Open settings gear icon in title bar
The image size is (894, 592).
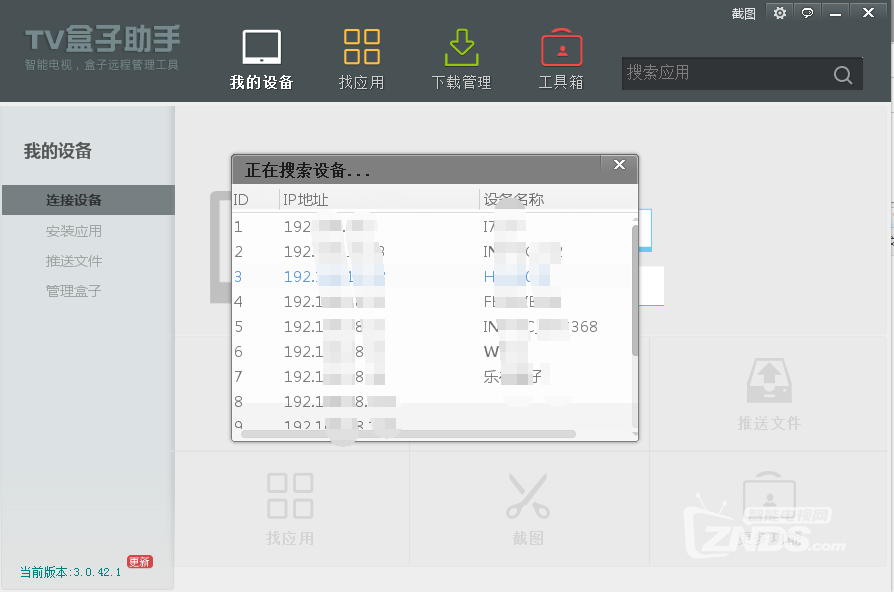pyautogui.click(x=779, y=13)
